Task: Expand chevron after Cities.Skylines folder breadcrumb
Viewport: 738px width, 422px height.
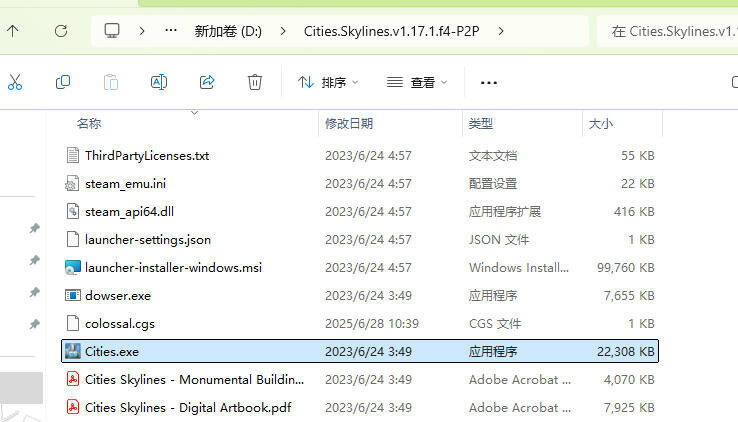Action: pyautogui.click(x=501, y=32)
